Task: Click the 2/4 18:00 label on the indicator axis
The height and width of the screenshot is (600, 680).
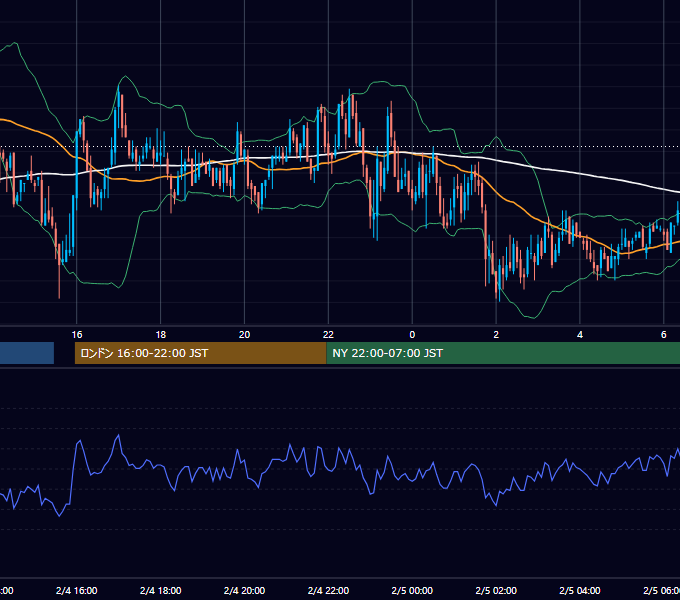Action: tap(160, 591)
